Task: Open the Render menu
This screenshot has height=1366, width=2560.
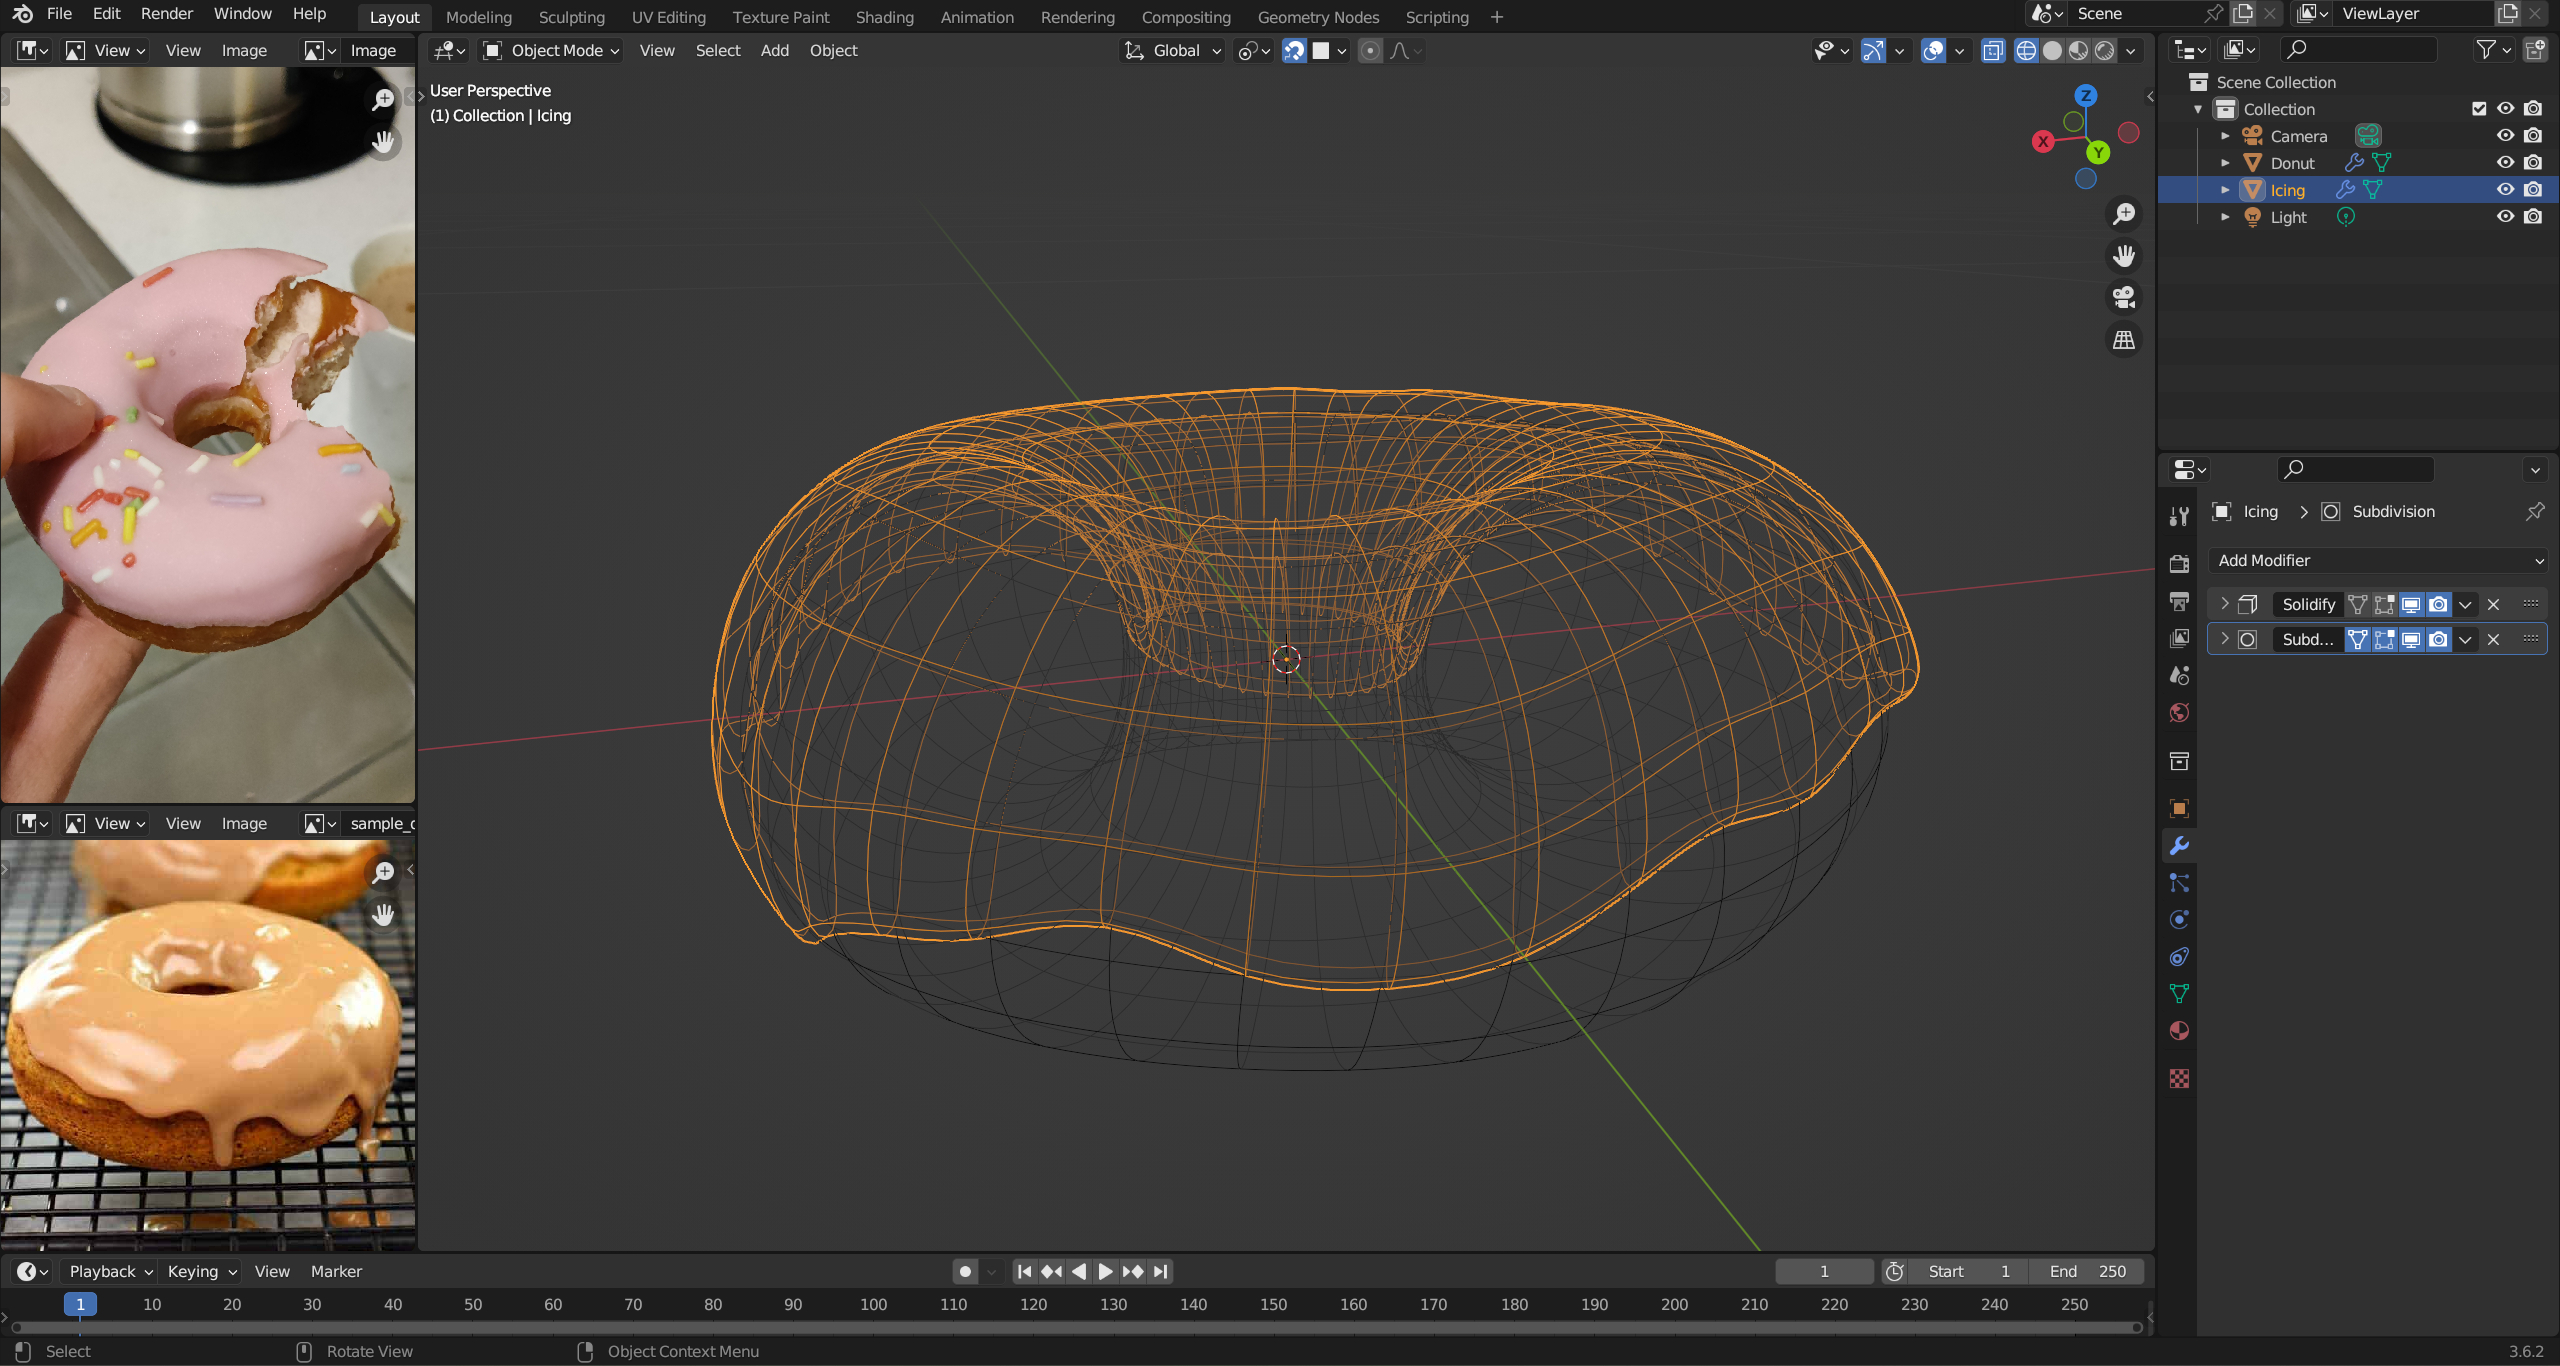Action: [166, 14]
